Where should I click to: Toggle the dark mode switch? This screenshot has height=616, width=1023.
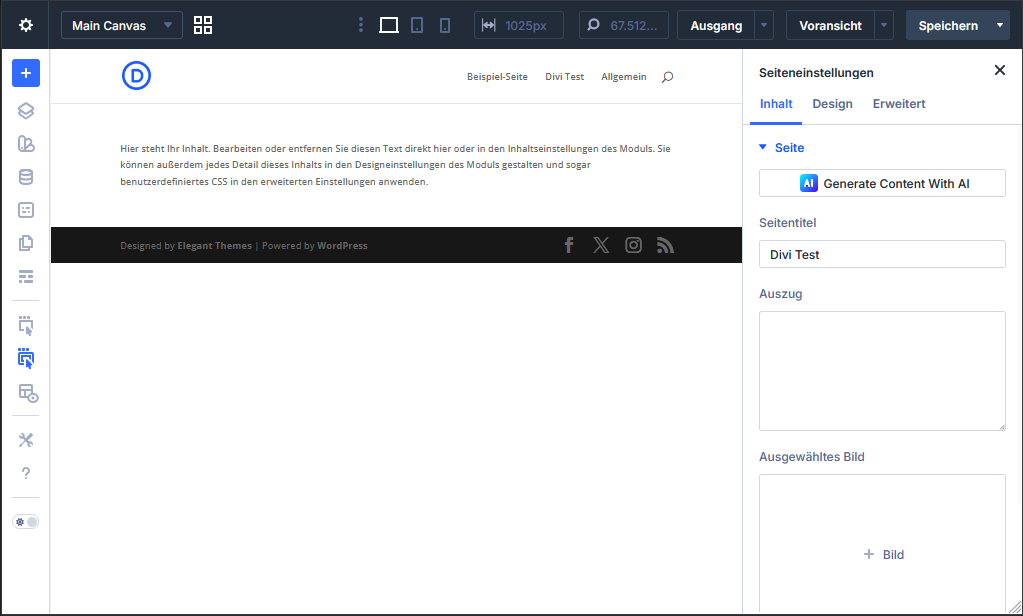[26, 522]
